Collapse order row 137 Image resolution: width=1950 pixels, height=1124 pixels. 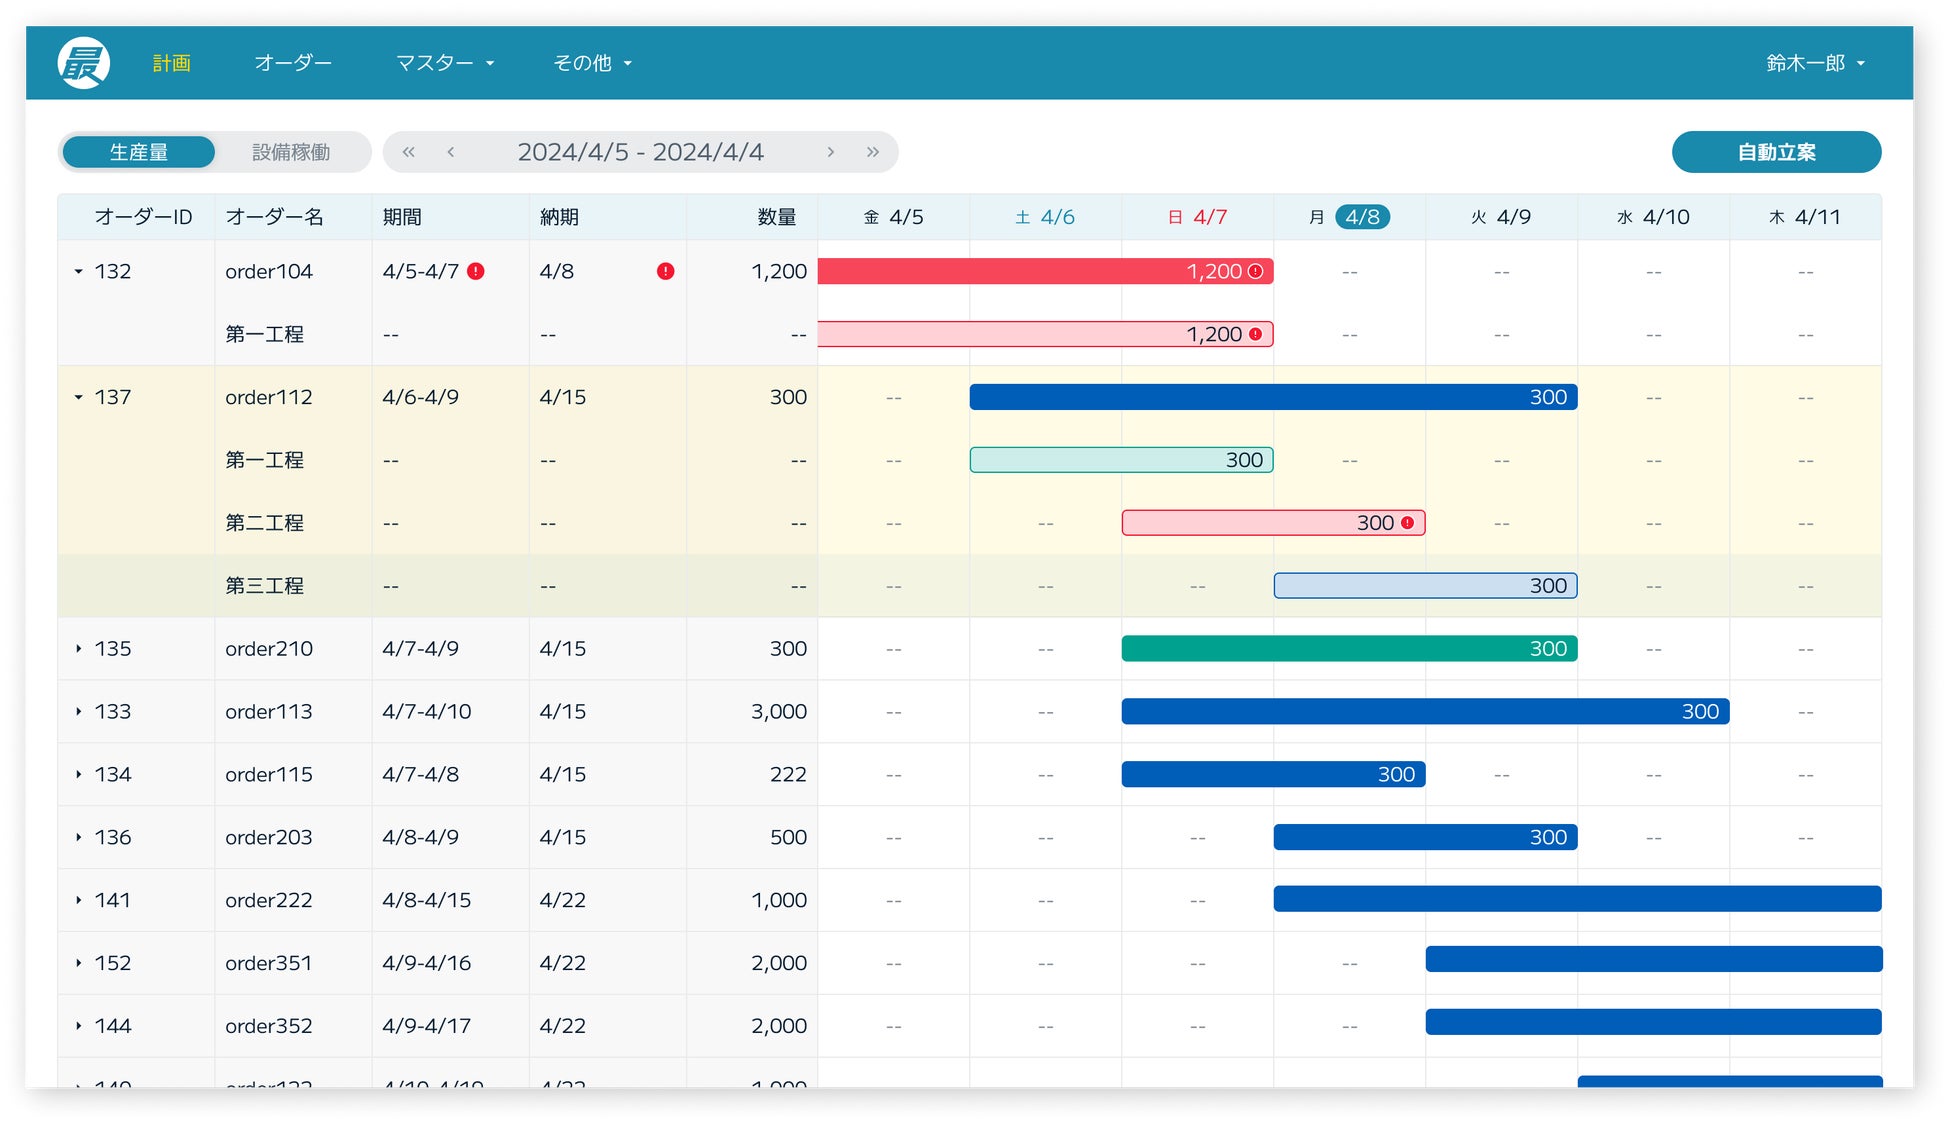tap(79, 397)
